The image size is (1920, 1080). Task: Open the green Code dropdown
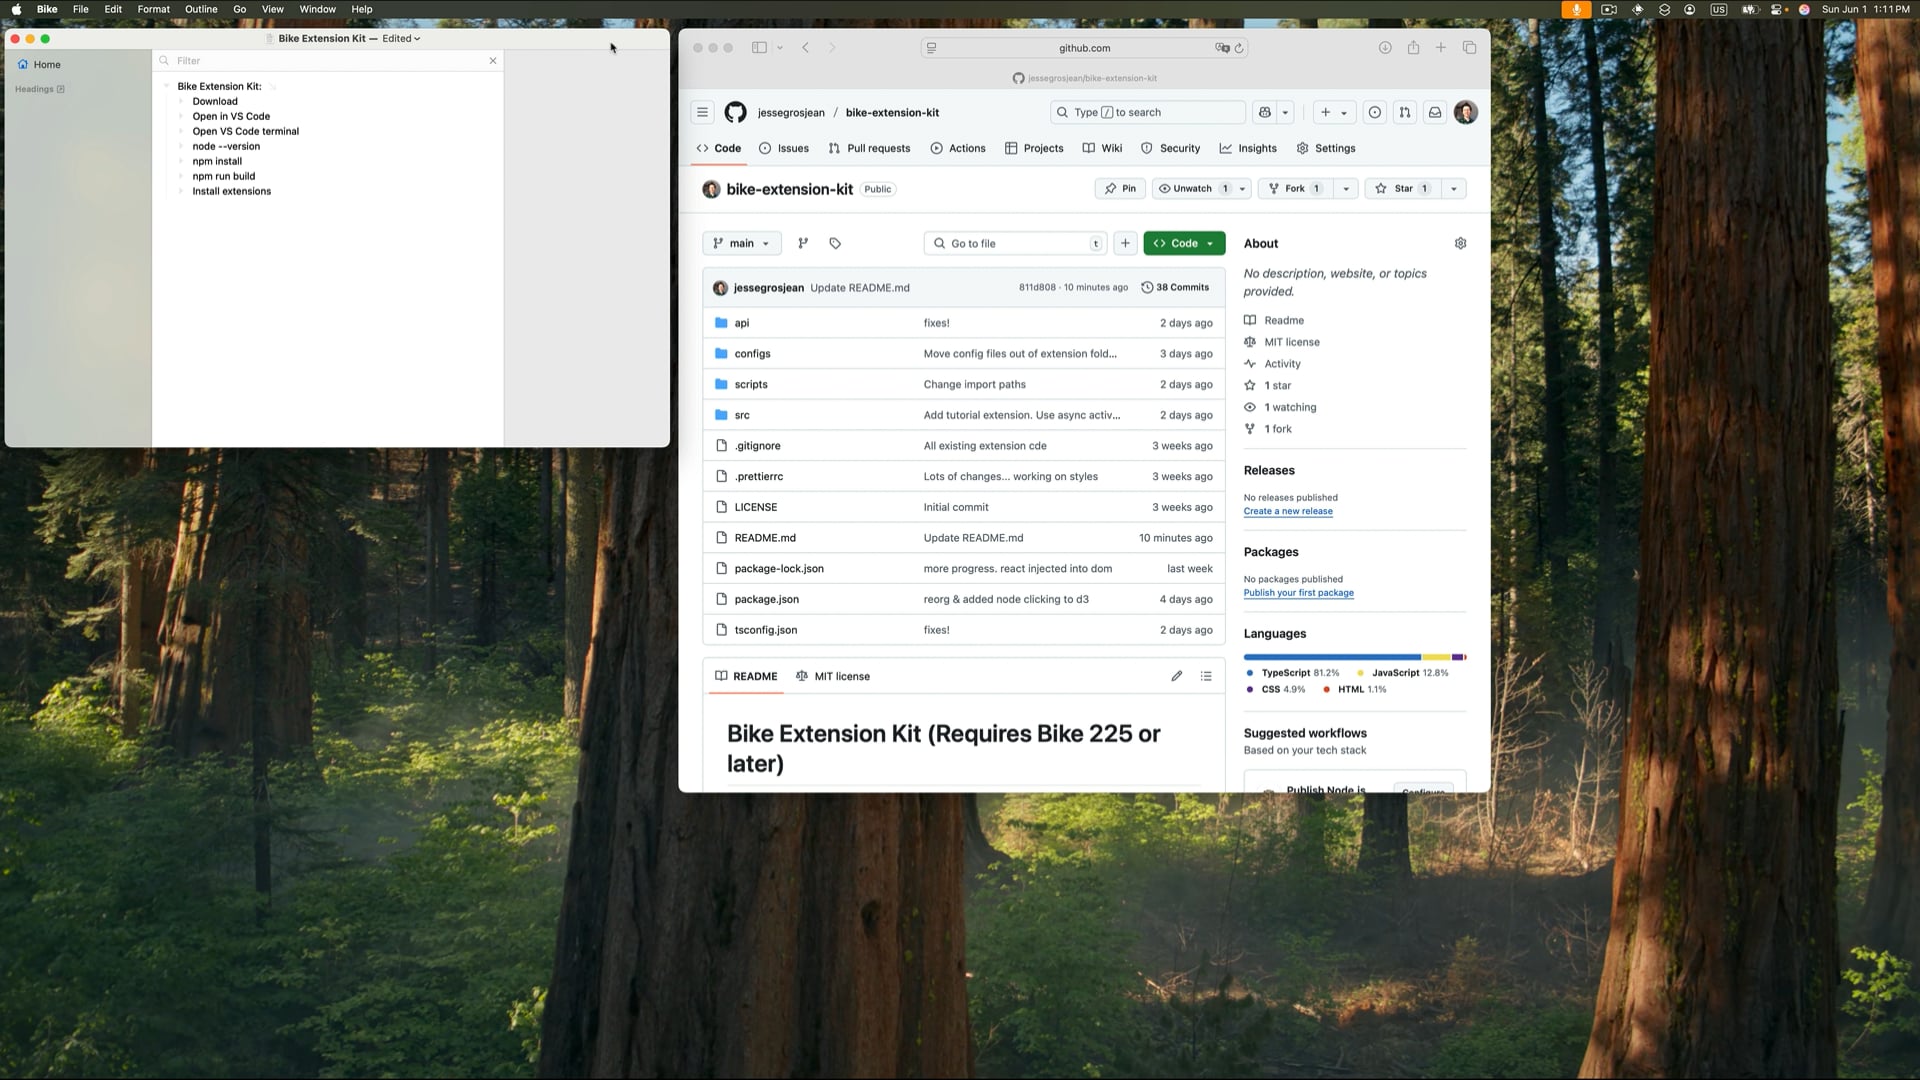point(1184,243)
